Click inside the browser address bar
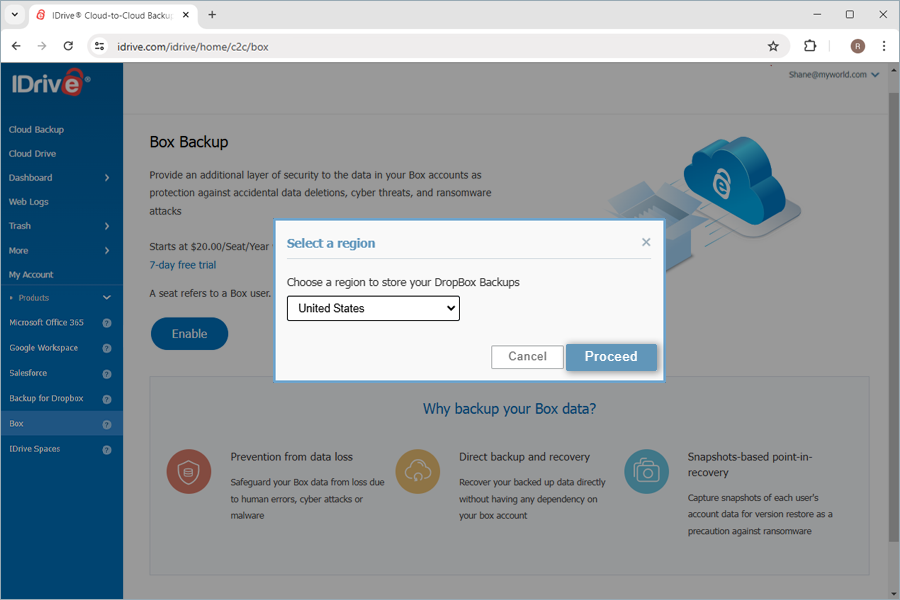900x600 pixels. (x=300, y=46)
